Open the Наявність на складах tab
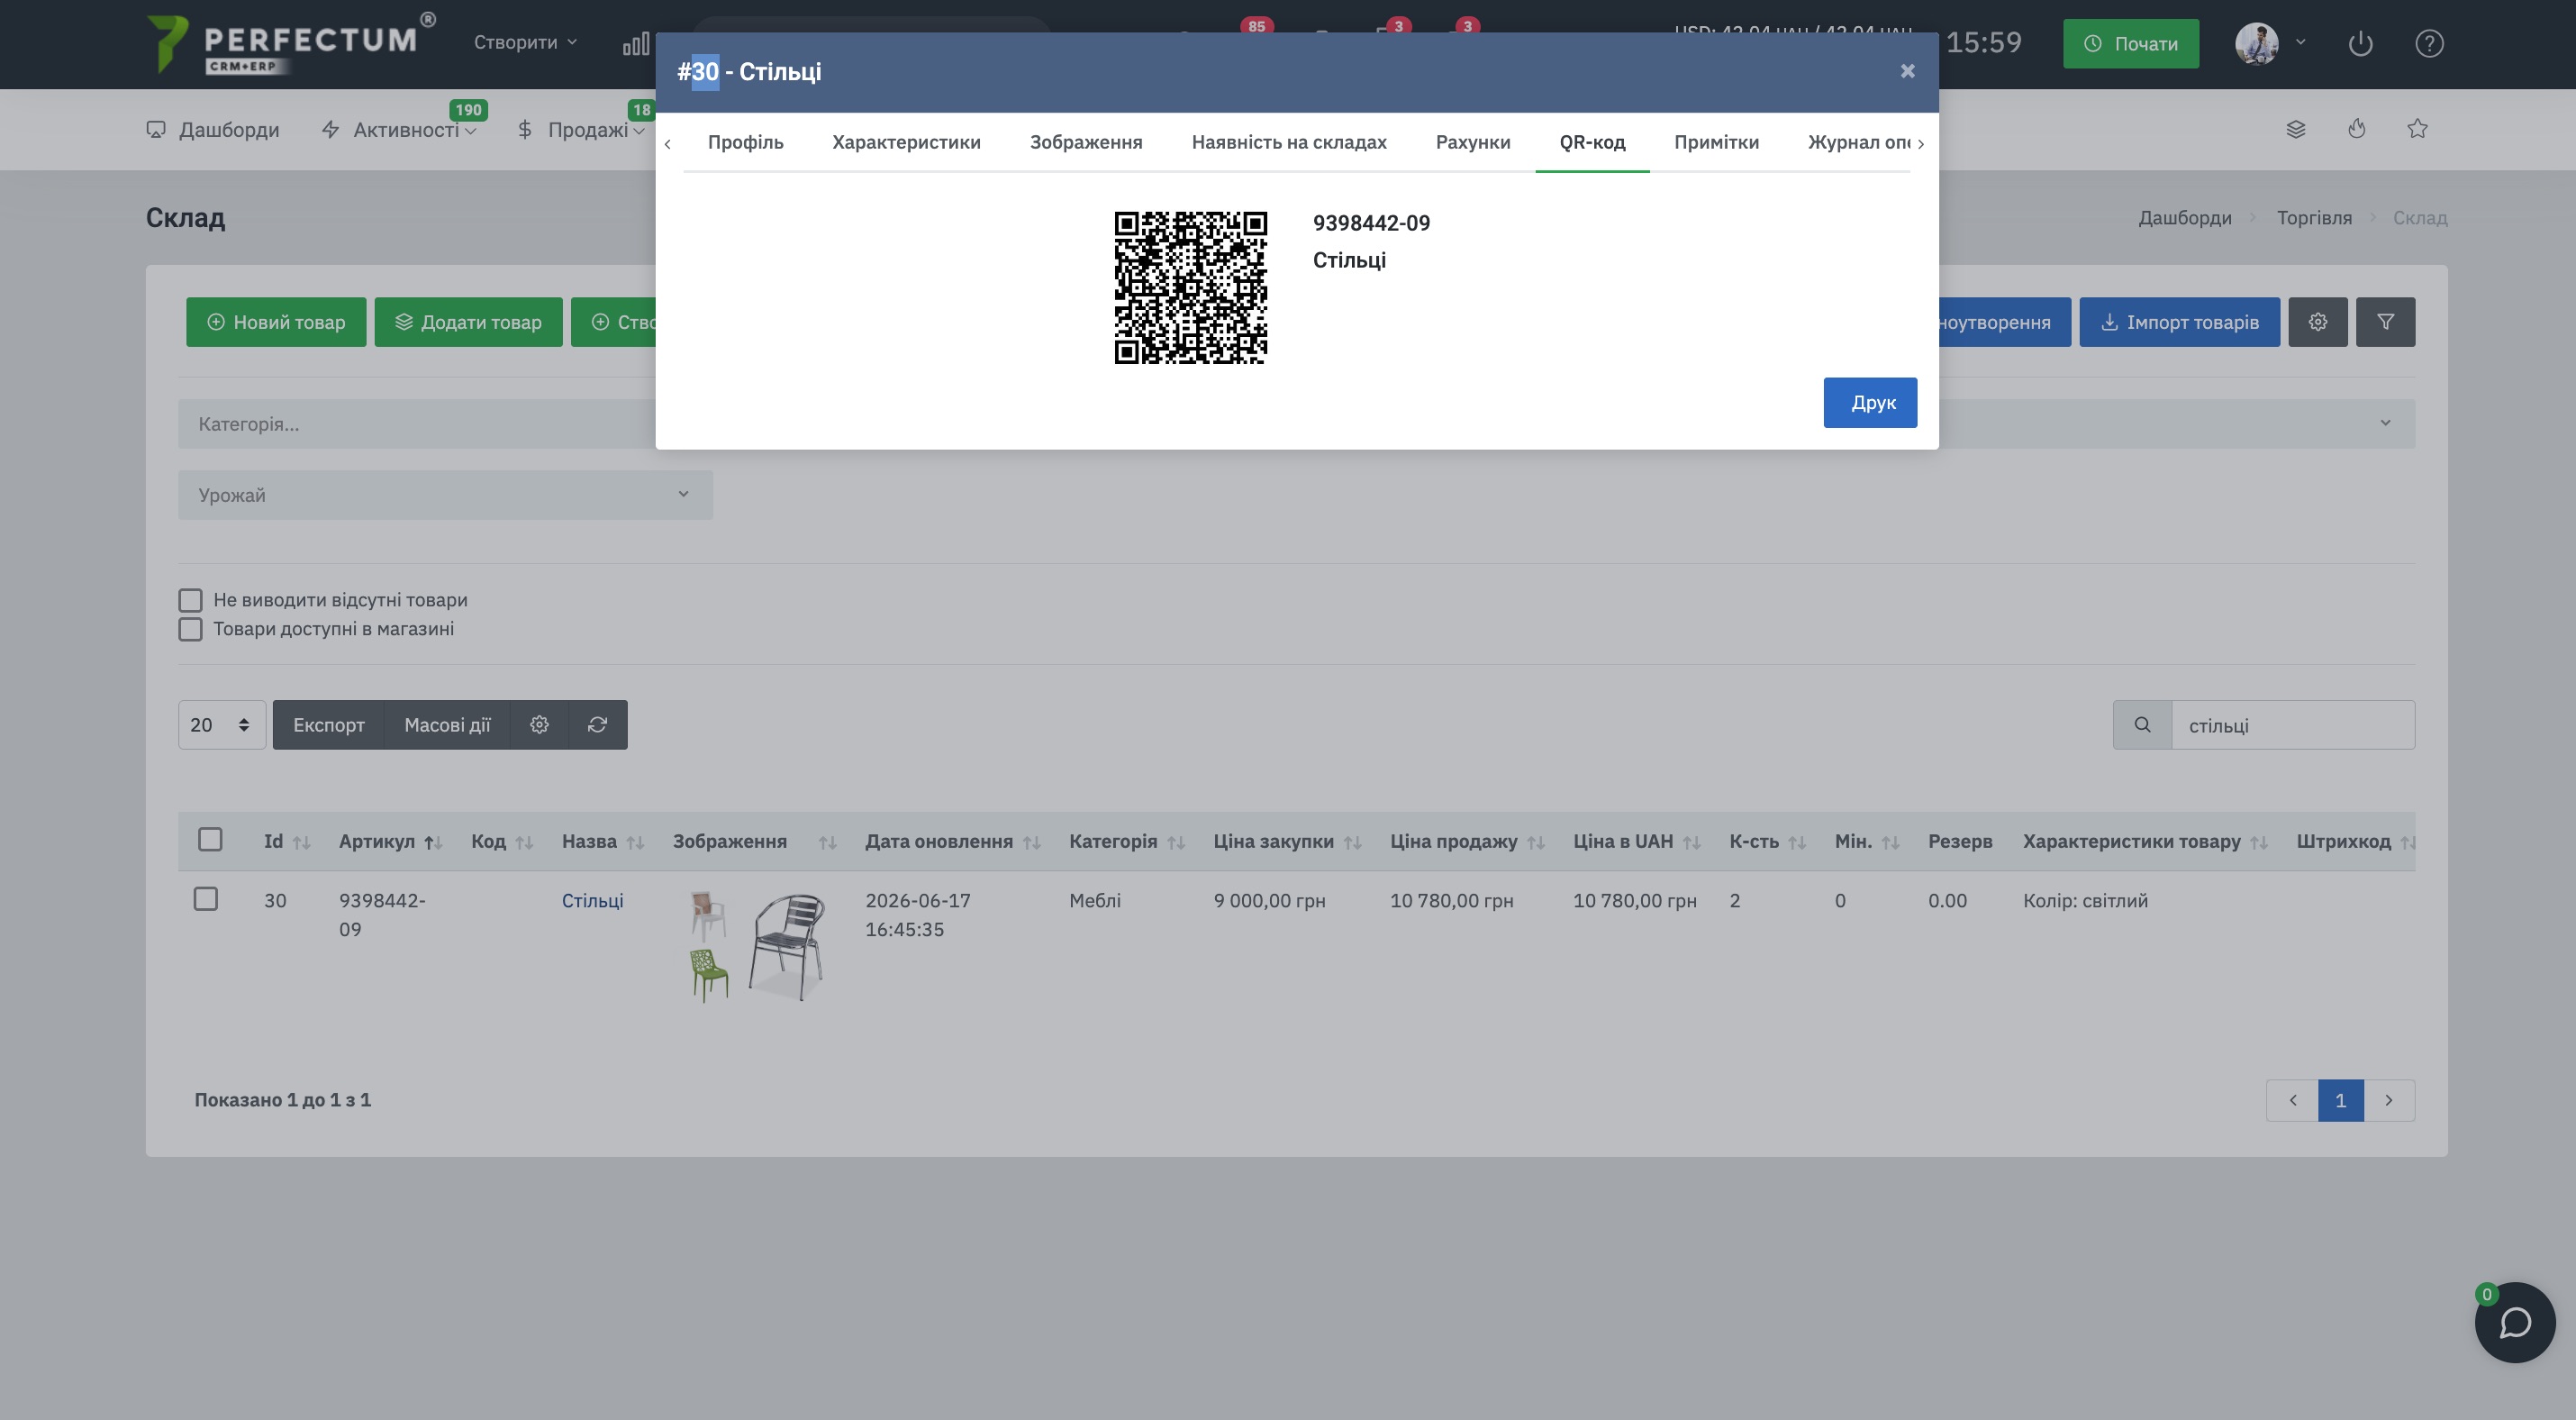Screen dimensions: 2576x1420 tap(1288, 142)
